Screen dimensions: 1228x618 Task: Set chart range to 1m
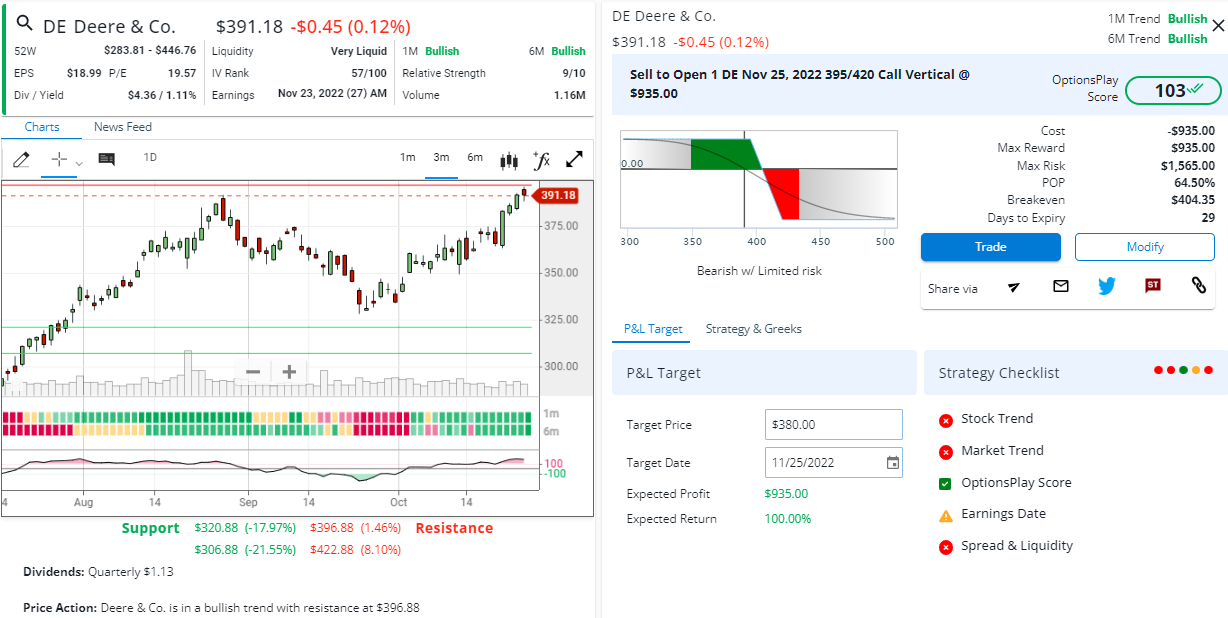408,157
